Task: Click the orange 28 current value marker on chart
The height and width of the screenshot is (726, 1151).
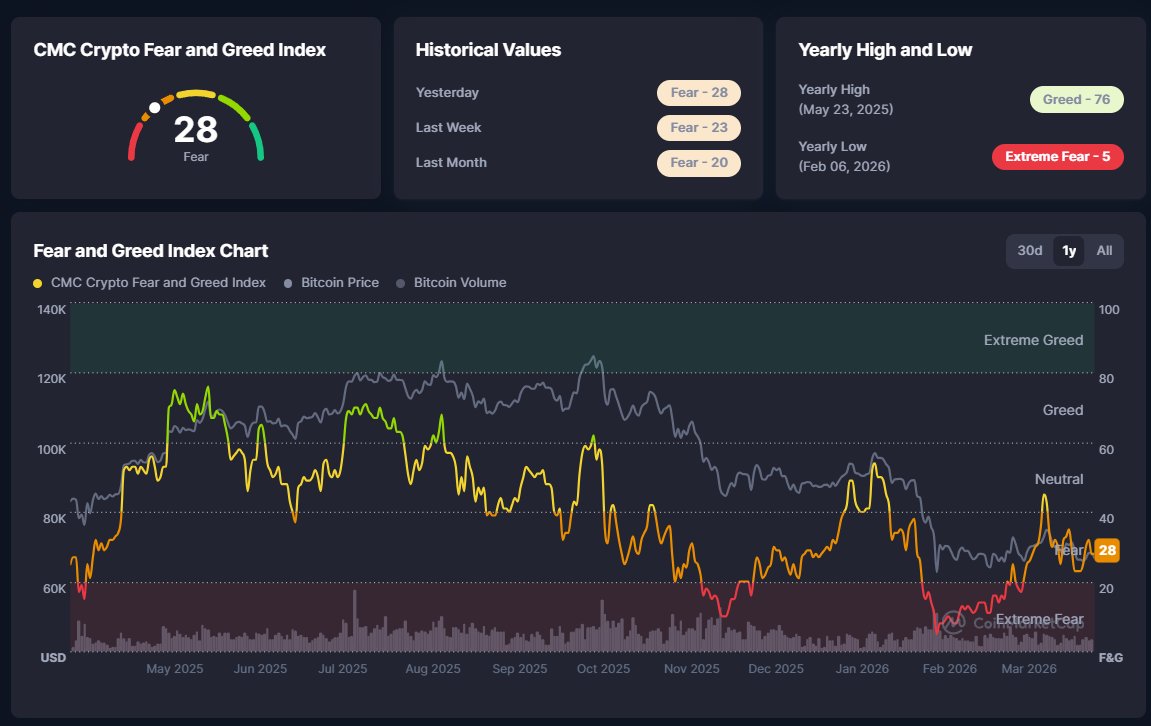Action: tap(1106, 550)
